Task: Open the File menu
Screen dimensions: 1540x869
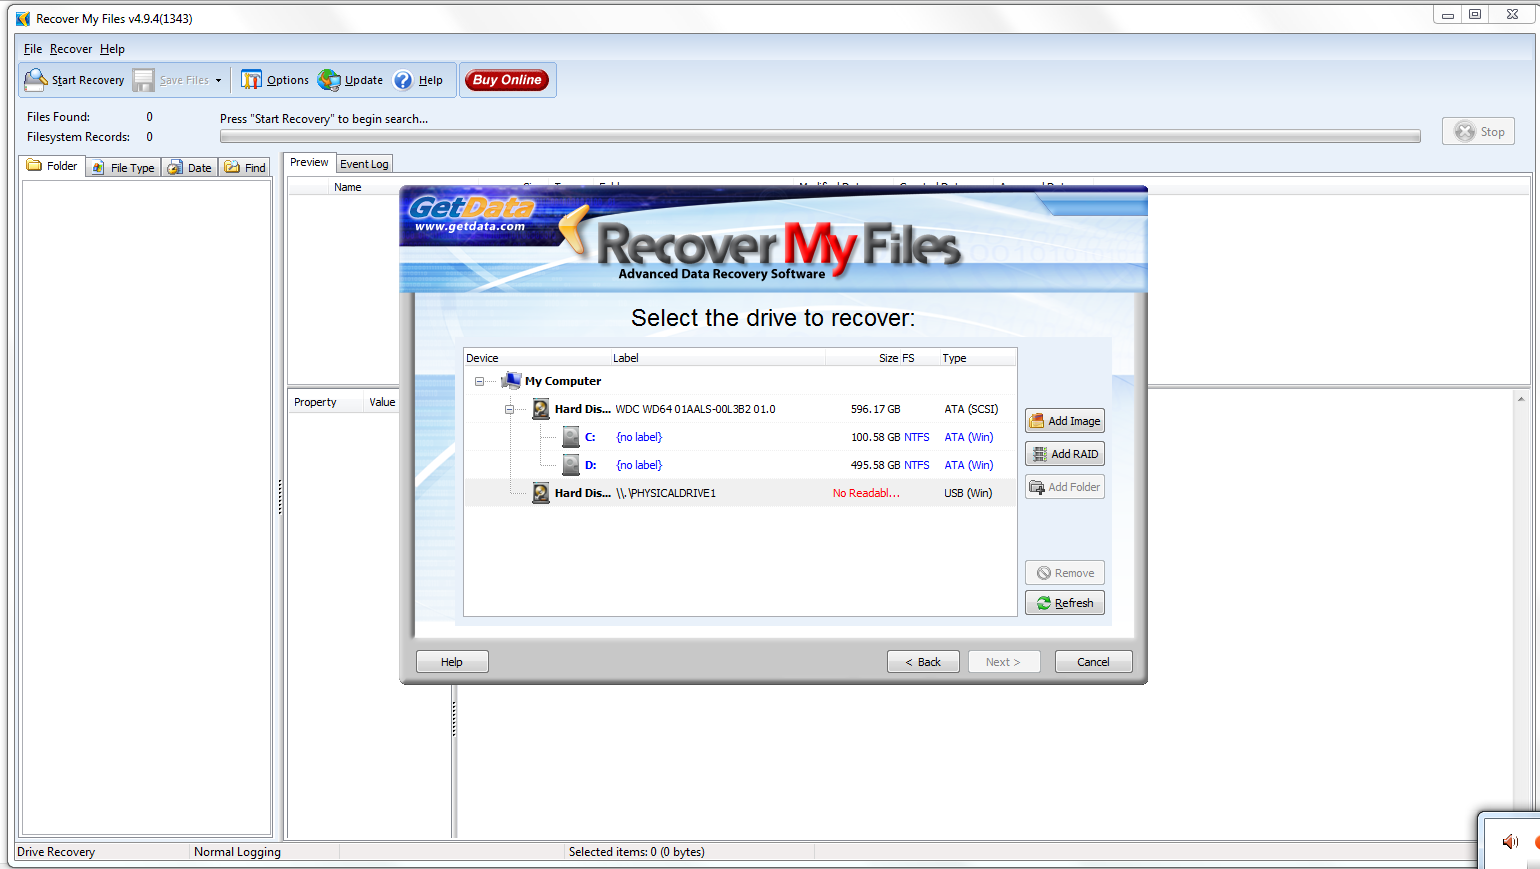Action: coord(33,49)
